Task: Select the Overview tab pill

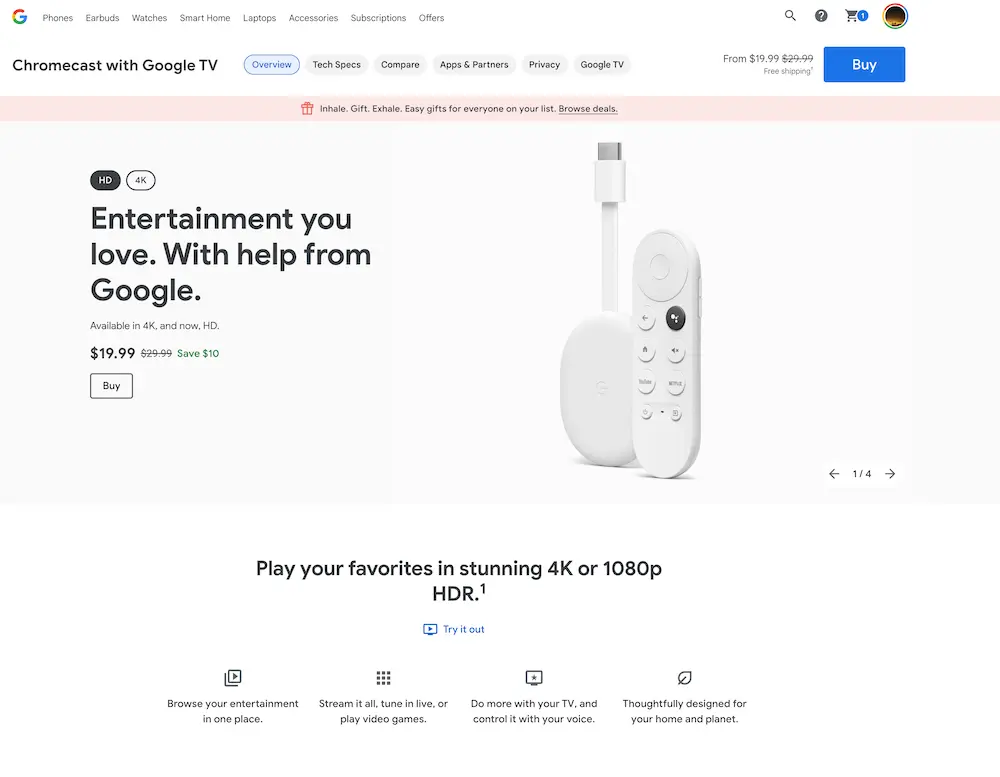Action: tap(272, 64)
